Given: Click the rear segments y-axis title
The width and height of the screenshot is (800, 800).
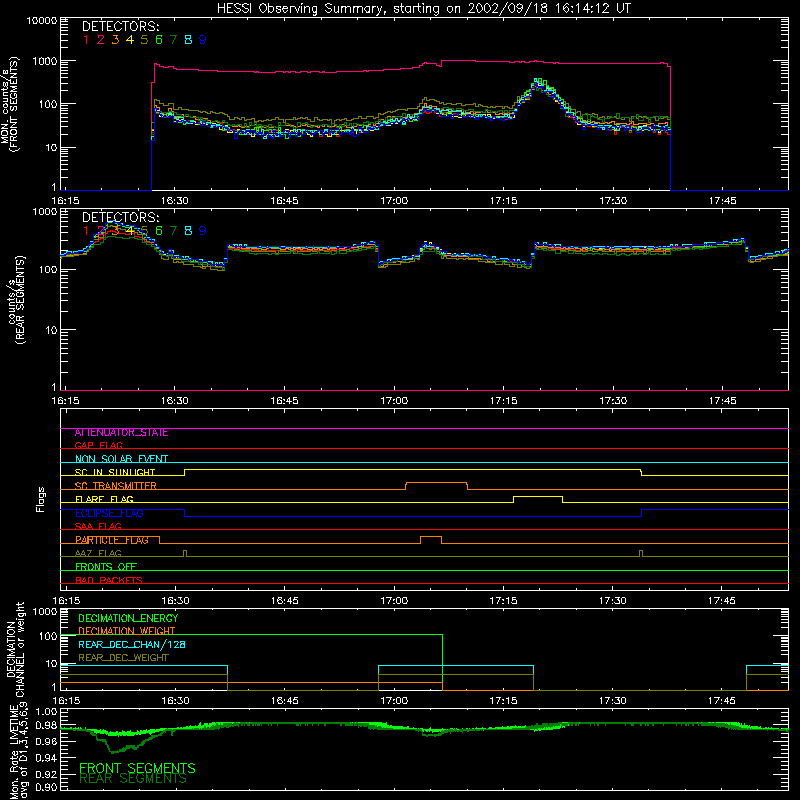Looking at the screenshot, I should tap(16, 300).
